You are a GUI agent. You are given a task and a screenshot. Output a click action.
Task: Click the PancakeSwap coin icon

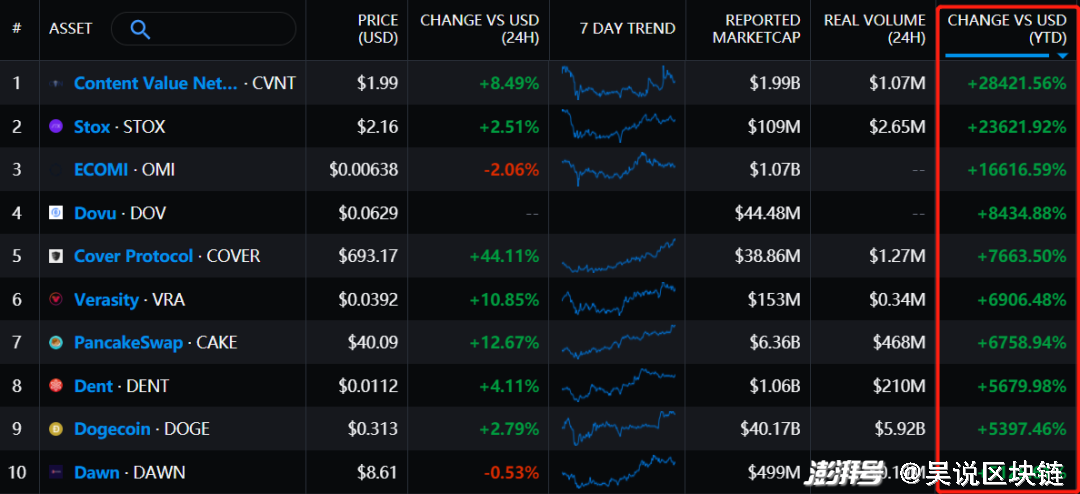tap(57, 343)
